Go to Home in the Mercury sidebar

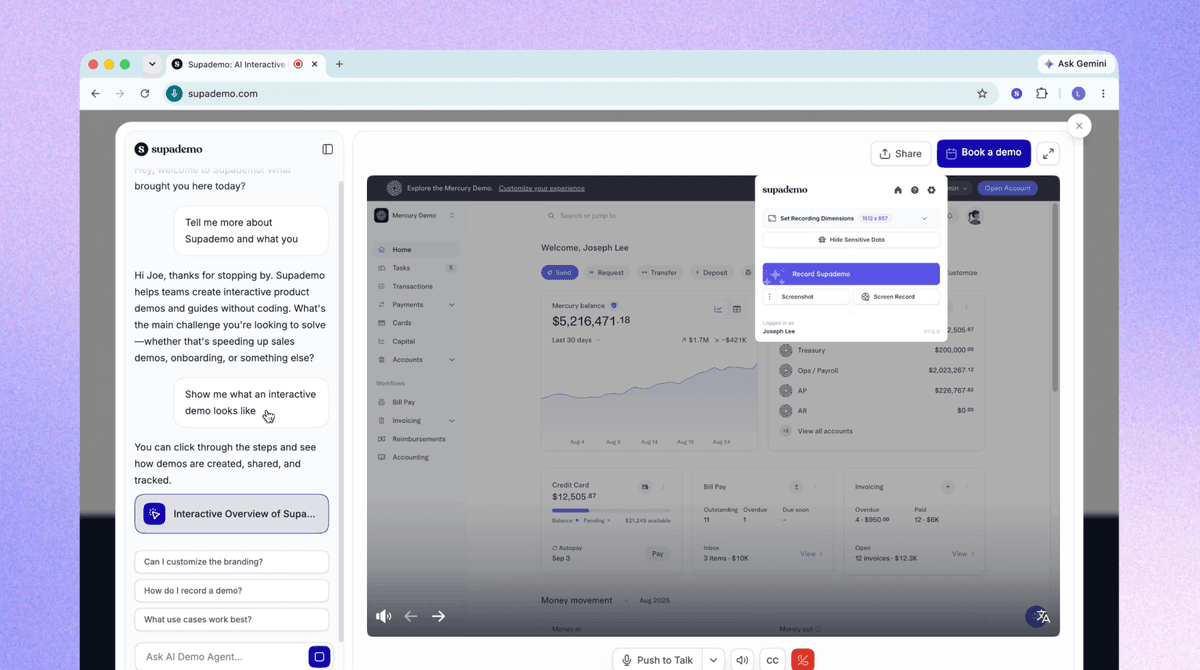417,250
